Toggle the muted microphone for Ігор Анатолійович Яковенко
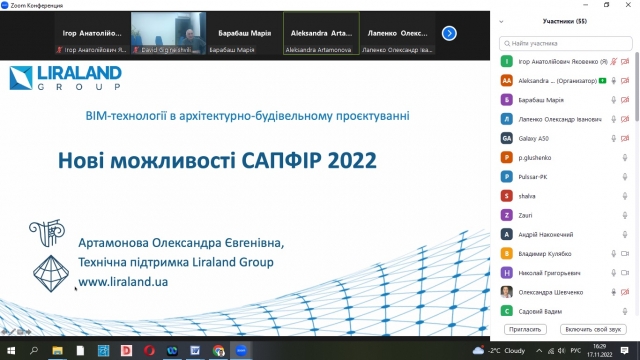640x360 pixels. 613,62
